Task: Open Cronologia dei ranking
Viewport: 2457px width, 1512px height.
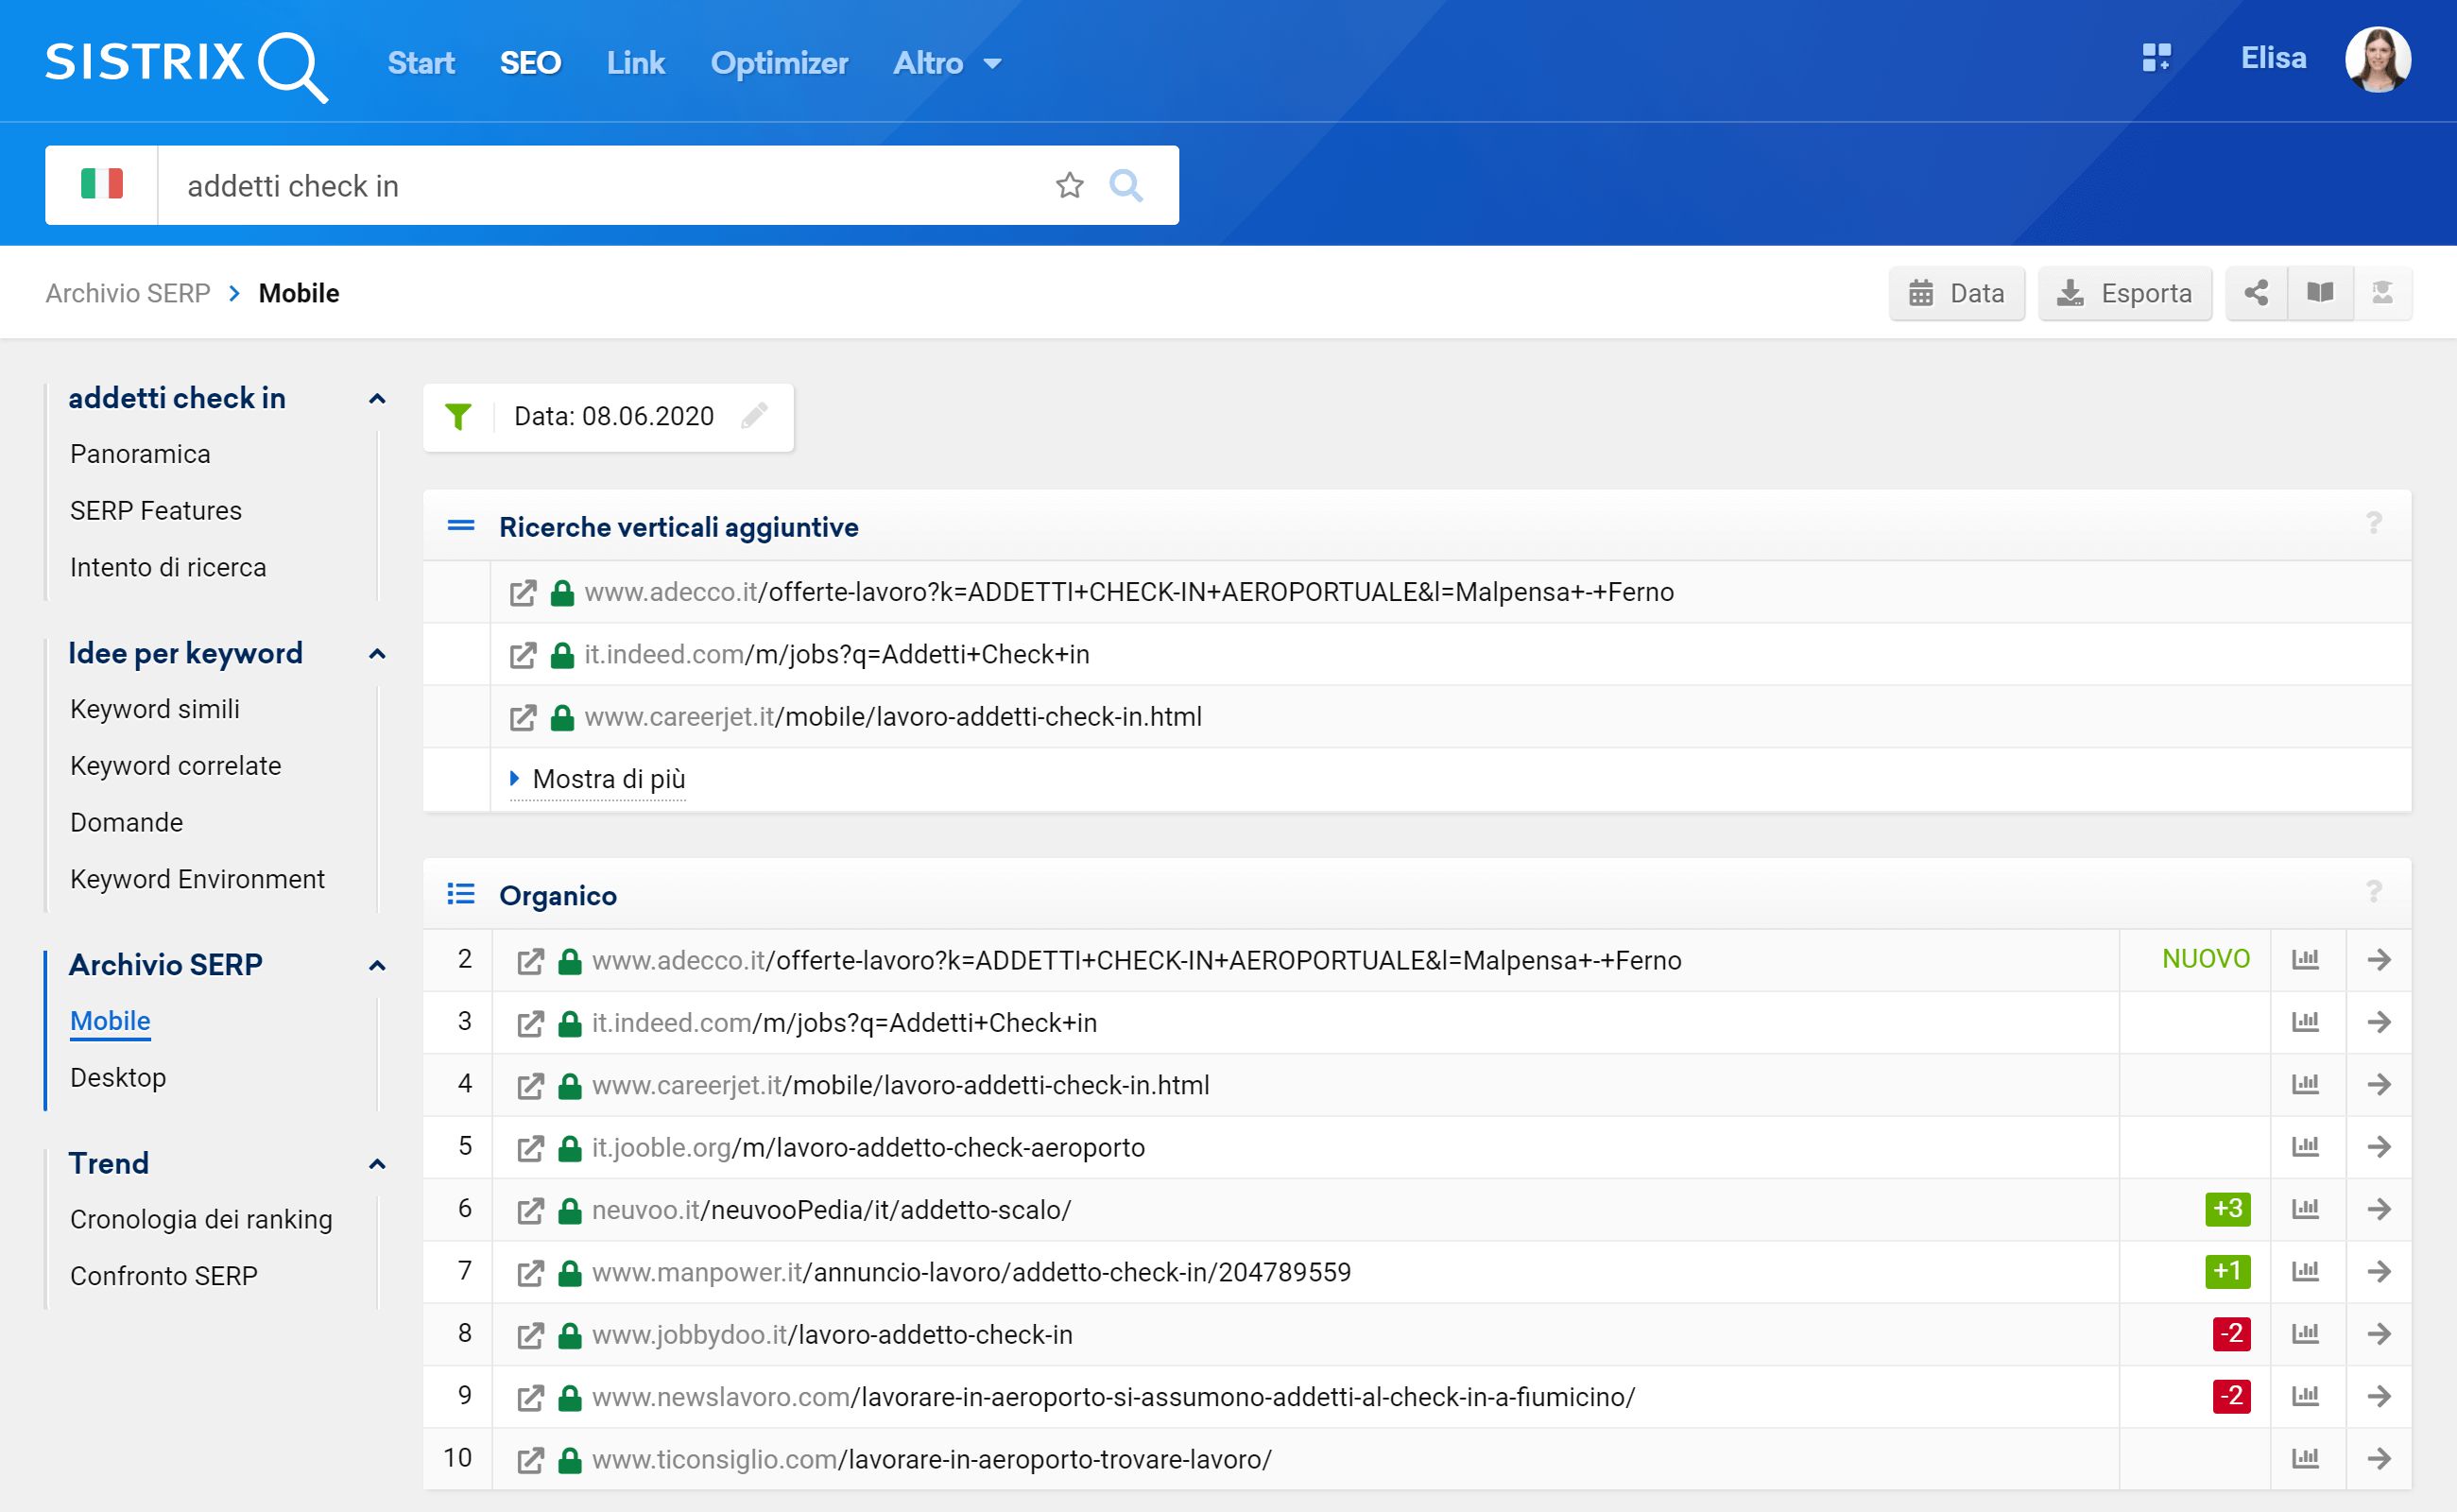Action: point(201,1220)
